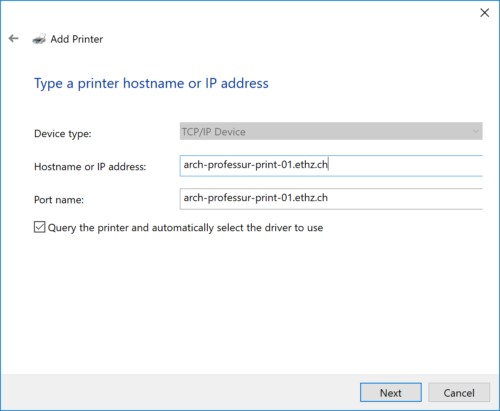Screen dimensions: 500x411
Task: Click inside the Port name text field
Action: pos(331,199)
